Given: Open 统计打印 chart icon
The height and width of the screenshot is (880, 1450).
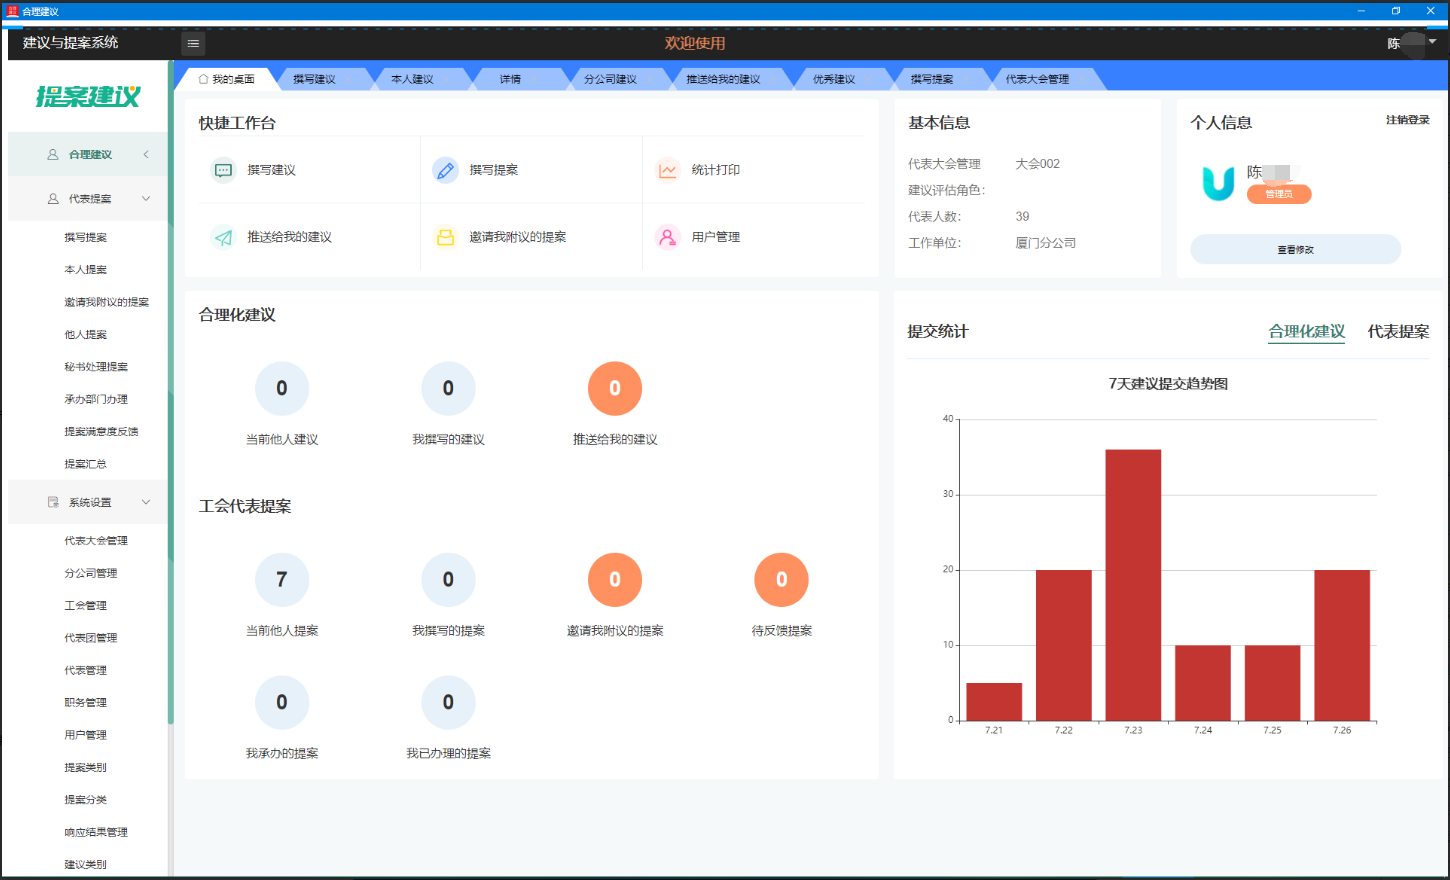Looking at the screenshot, I should pos(667,170).
